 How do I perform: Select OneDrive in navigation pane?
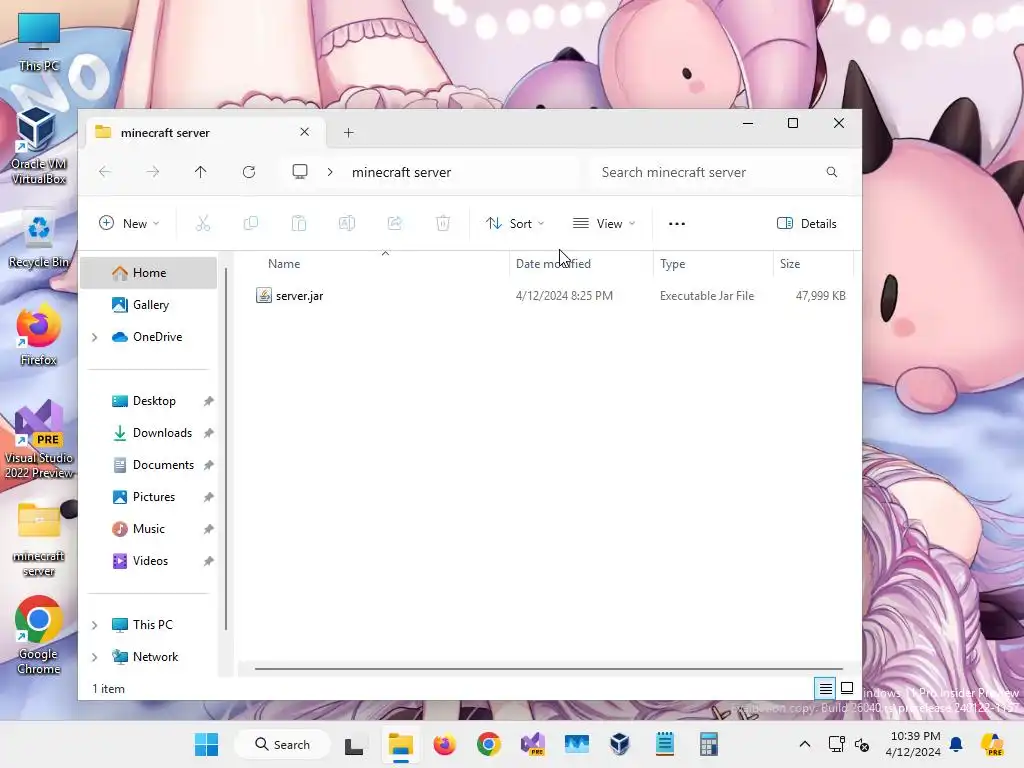coord(157,337)
